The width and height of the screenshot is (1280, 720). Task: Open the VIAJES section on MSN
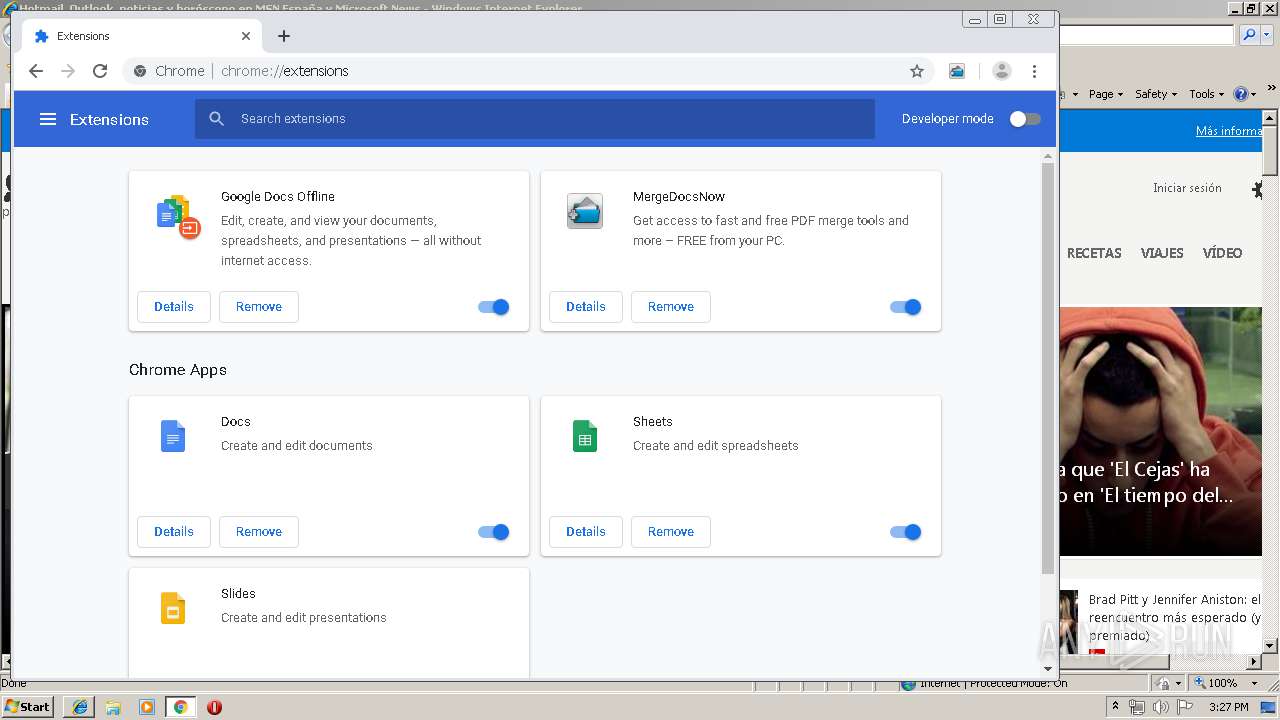tap(1162, 253)
